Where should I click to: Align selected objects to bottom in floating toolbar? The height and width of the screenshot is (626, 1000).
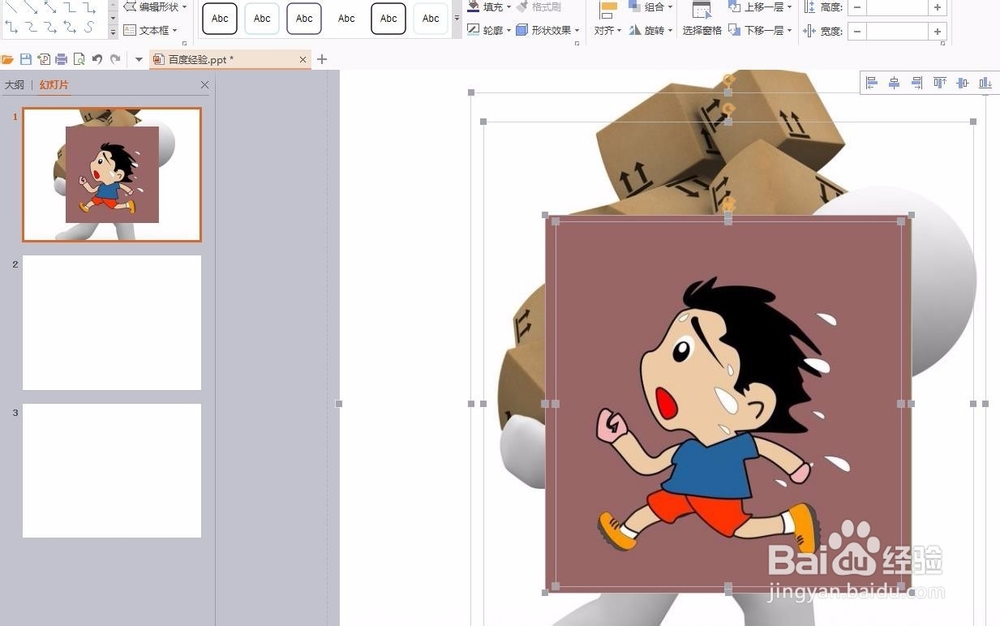point(985,83)
